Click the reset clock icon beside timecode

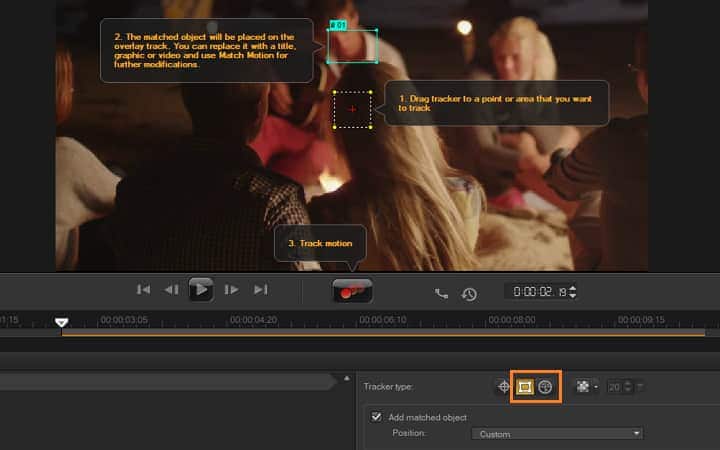point(469,293)
